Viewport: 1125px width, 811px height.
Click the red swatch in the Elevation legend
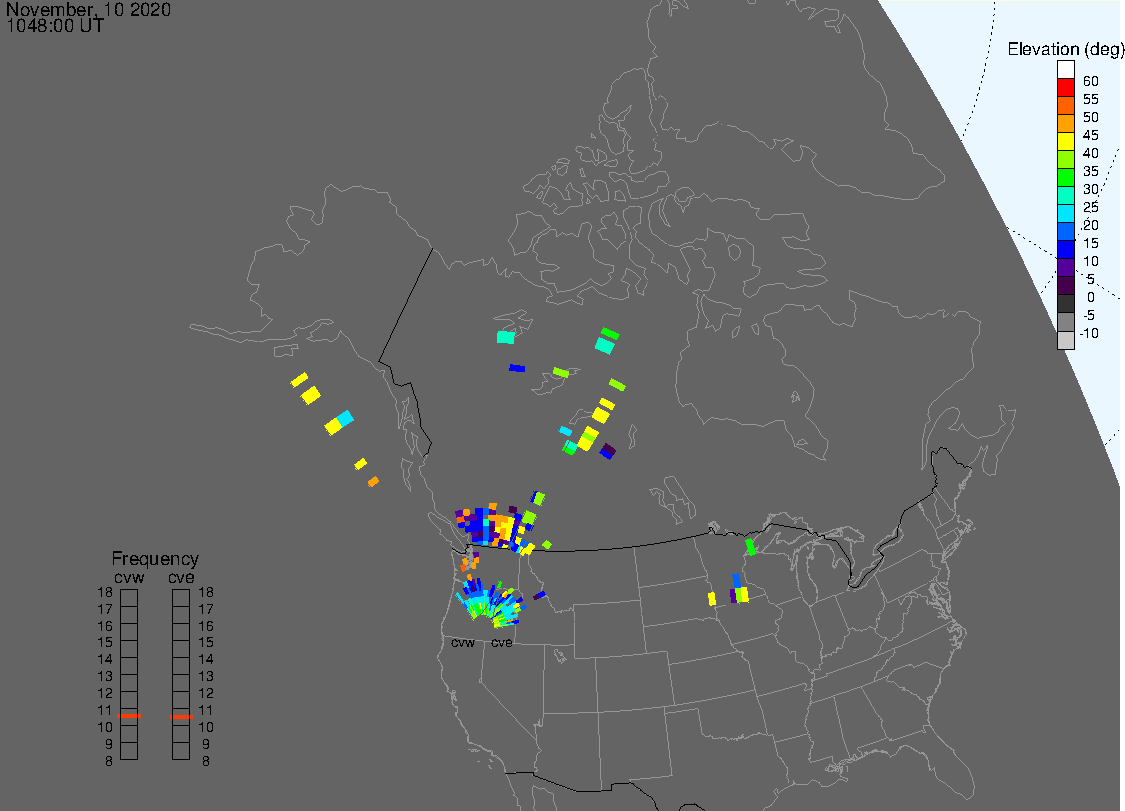[x=1065, y=87]
